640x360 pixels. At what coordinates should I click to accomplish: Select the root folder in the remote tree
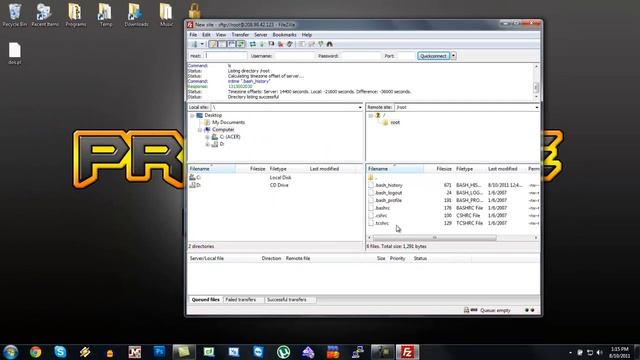point(395,122)
